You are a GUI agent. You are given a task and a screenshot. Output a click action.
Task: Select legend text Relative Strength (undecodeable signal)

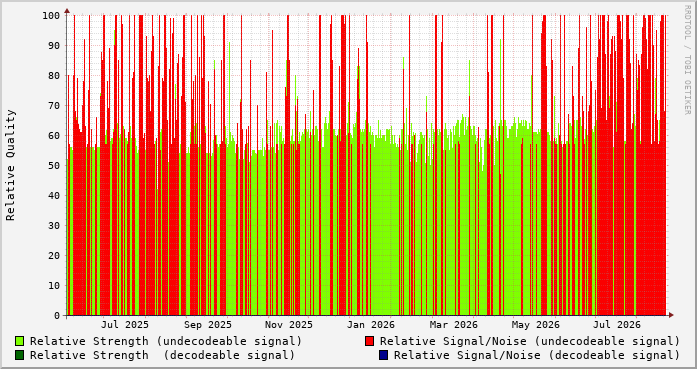[x=166, y=341]
